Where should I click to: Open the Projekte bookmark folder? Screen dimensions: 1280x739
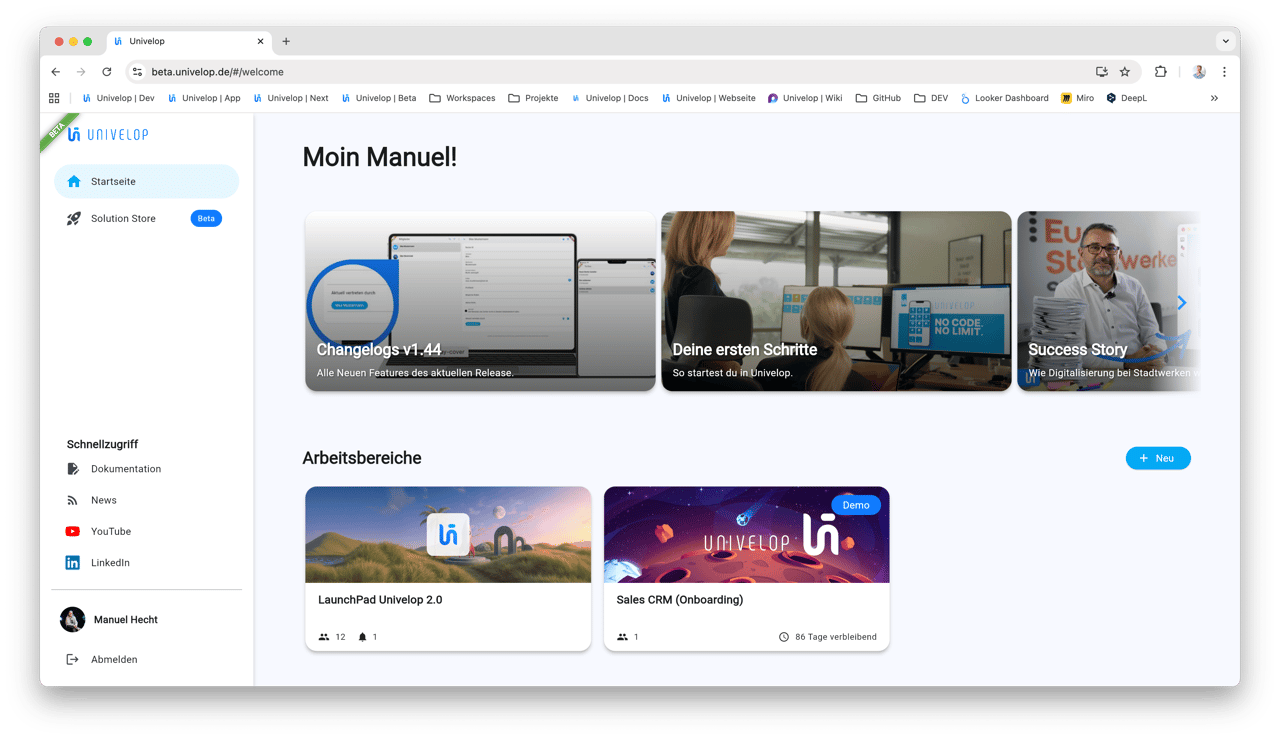(x=533, y=98)
